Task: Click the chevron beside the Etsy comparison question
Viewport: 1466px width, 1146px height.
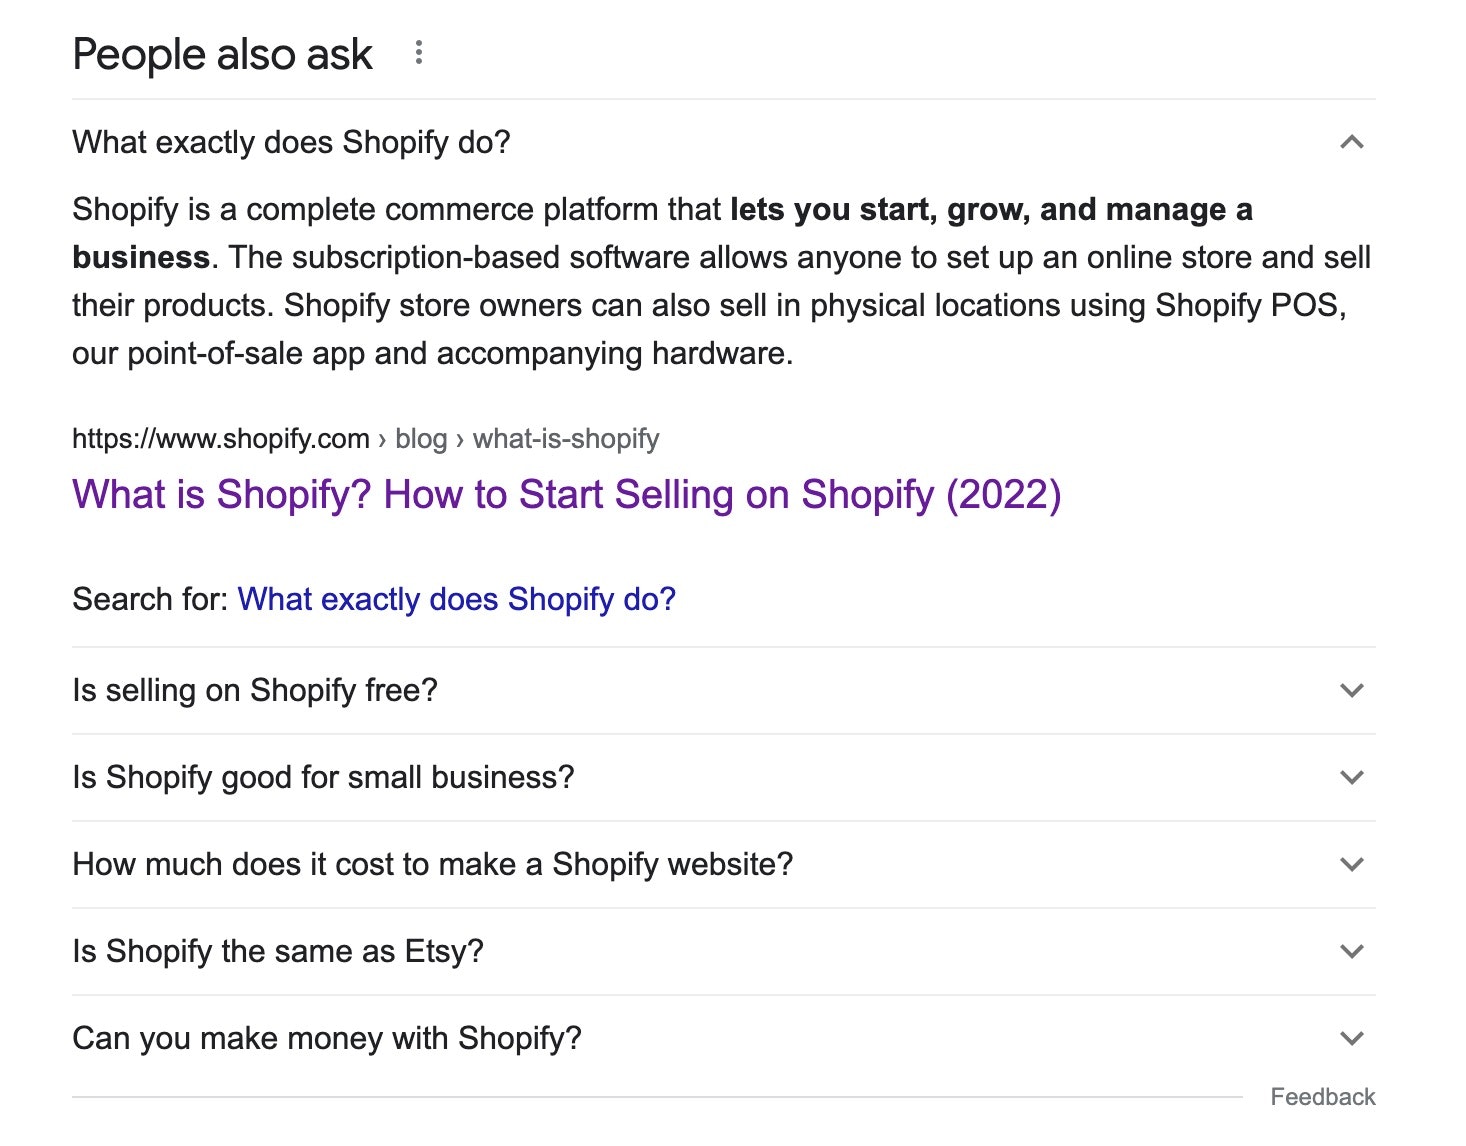Action: pyautogui.click(x=1351, y=951)
